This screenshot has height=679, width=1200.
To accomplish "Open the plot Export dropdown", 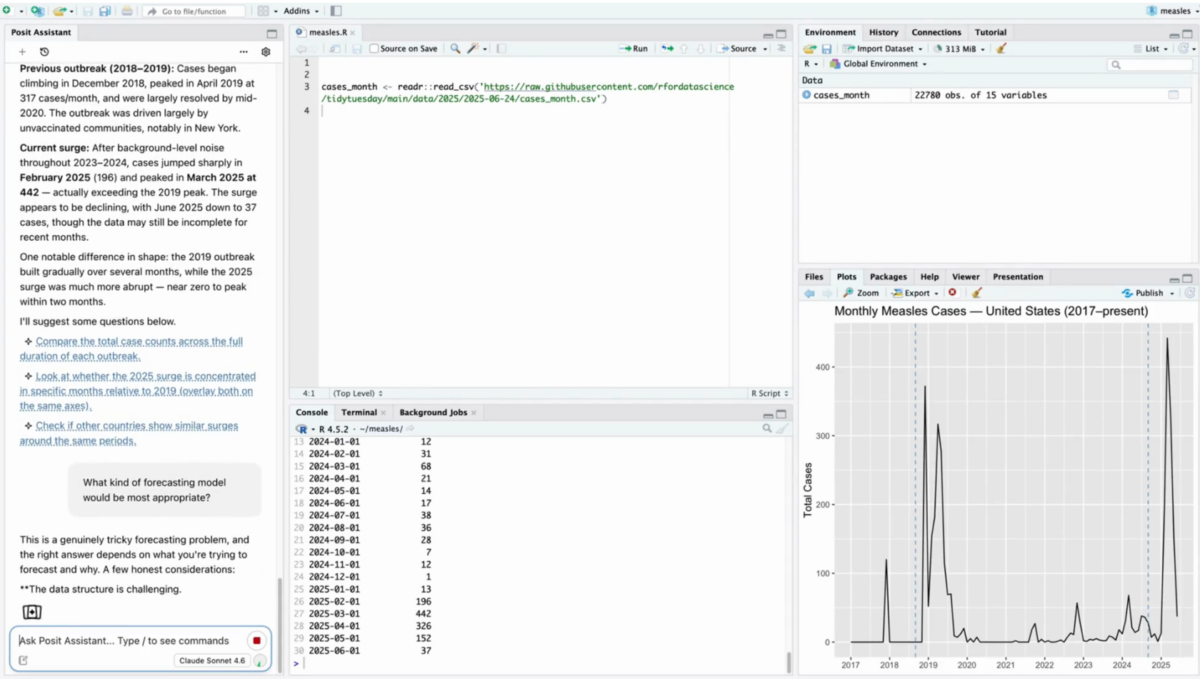I will pyautogui.click(x=915, y=293).
